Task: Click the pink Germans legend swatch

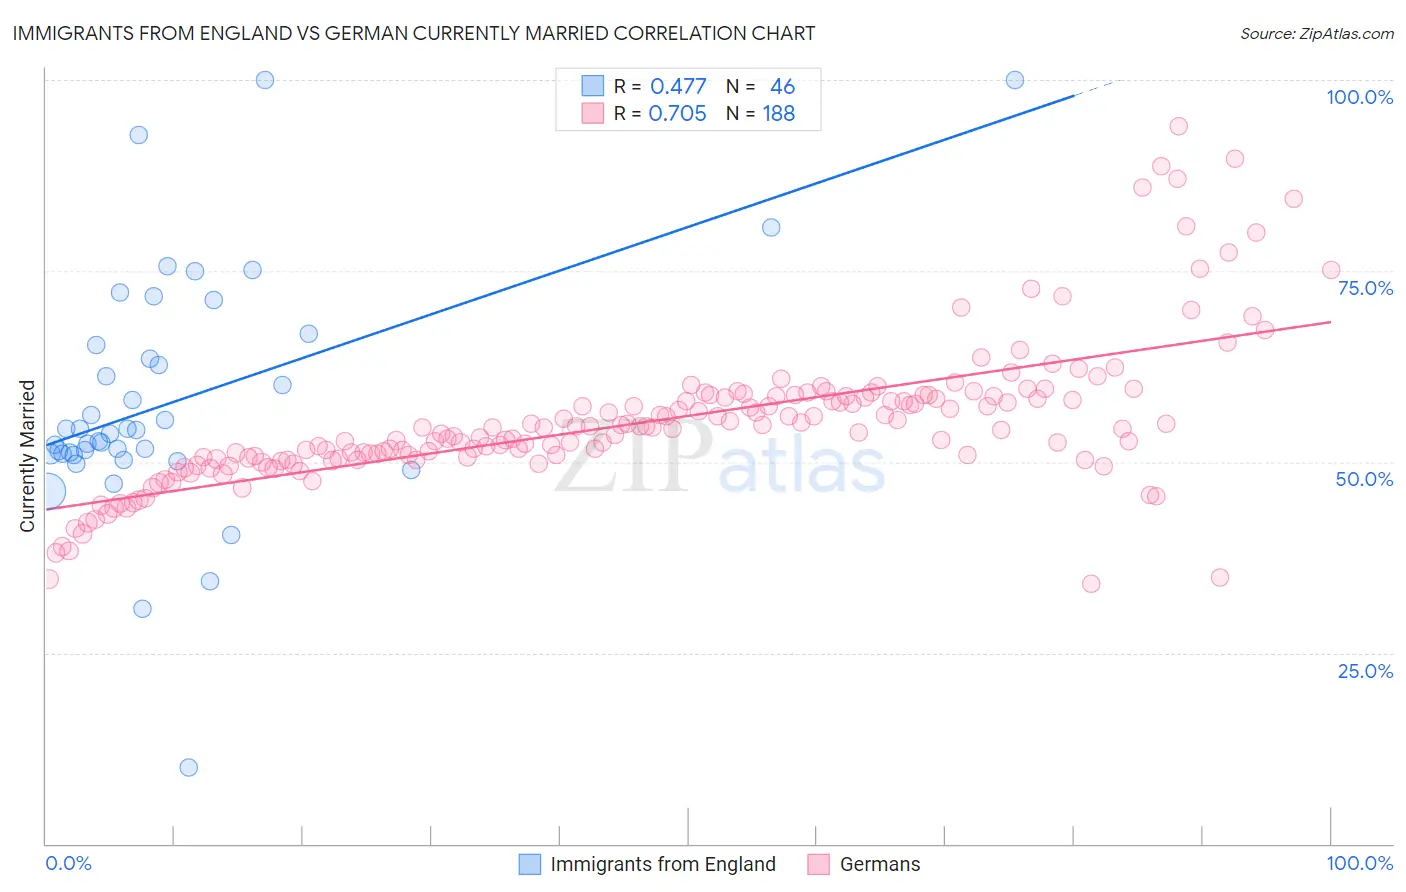Action: click(819, 864)
